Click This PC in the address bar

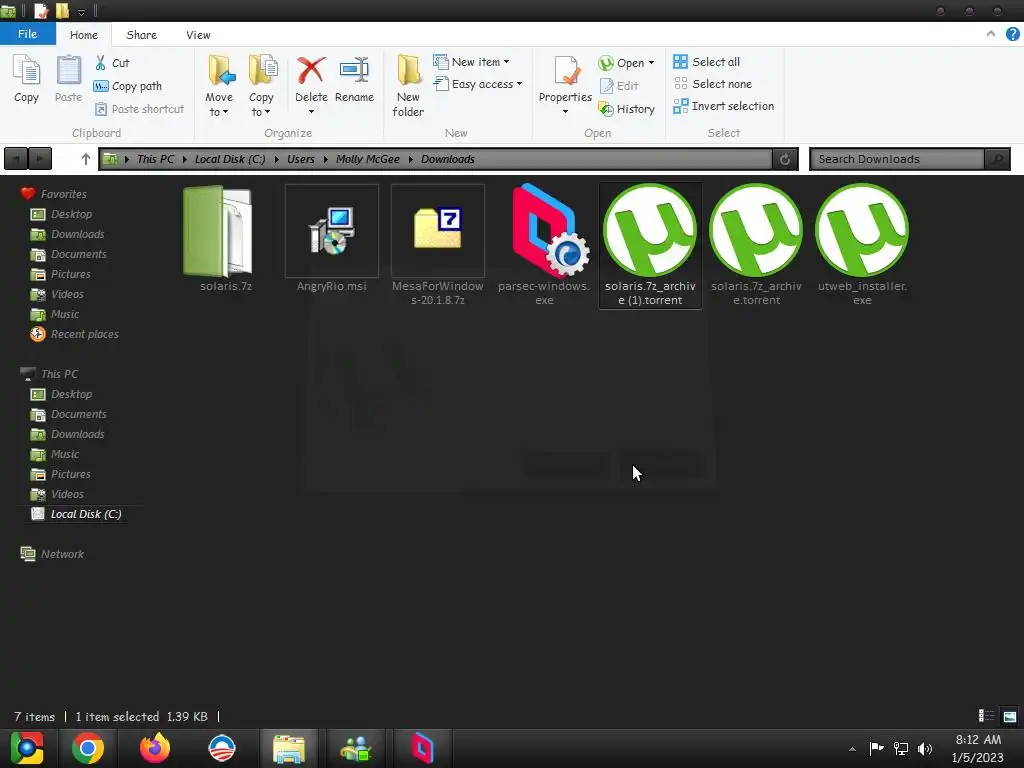tap(155, 159)
